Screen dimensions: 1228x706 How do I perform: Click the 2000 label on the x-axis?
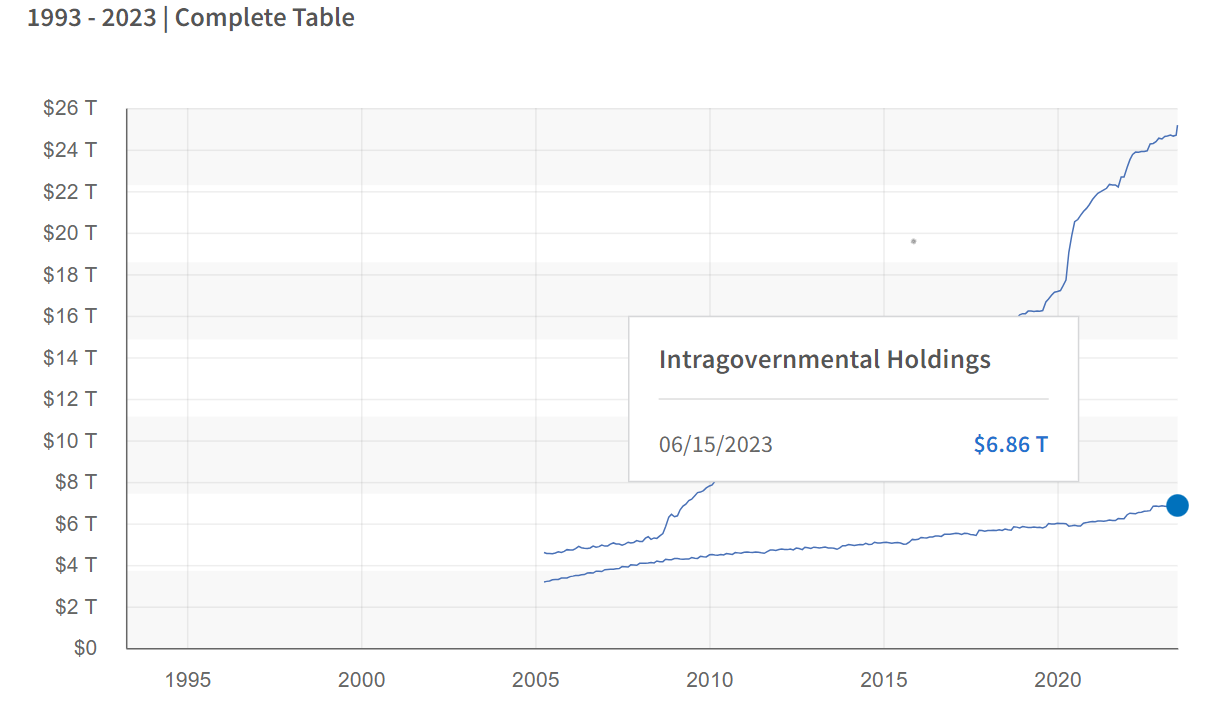pyautogui.click(x=362, y=680)
